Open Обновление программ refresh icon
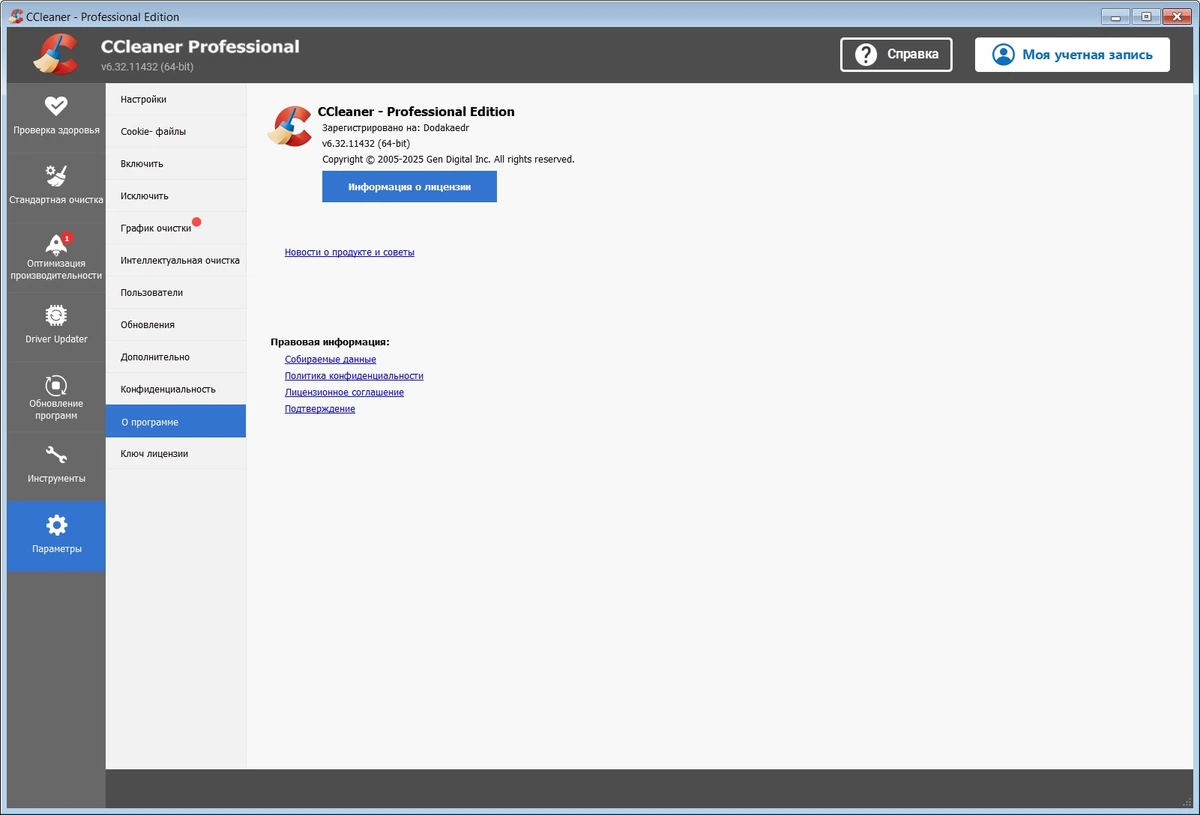Image resolution: width=1200 pixels, height=815 pixels. 56,385
